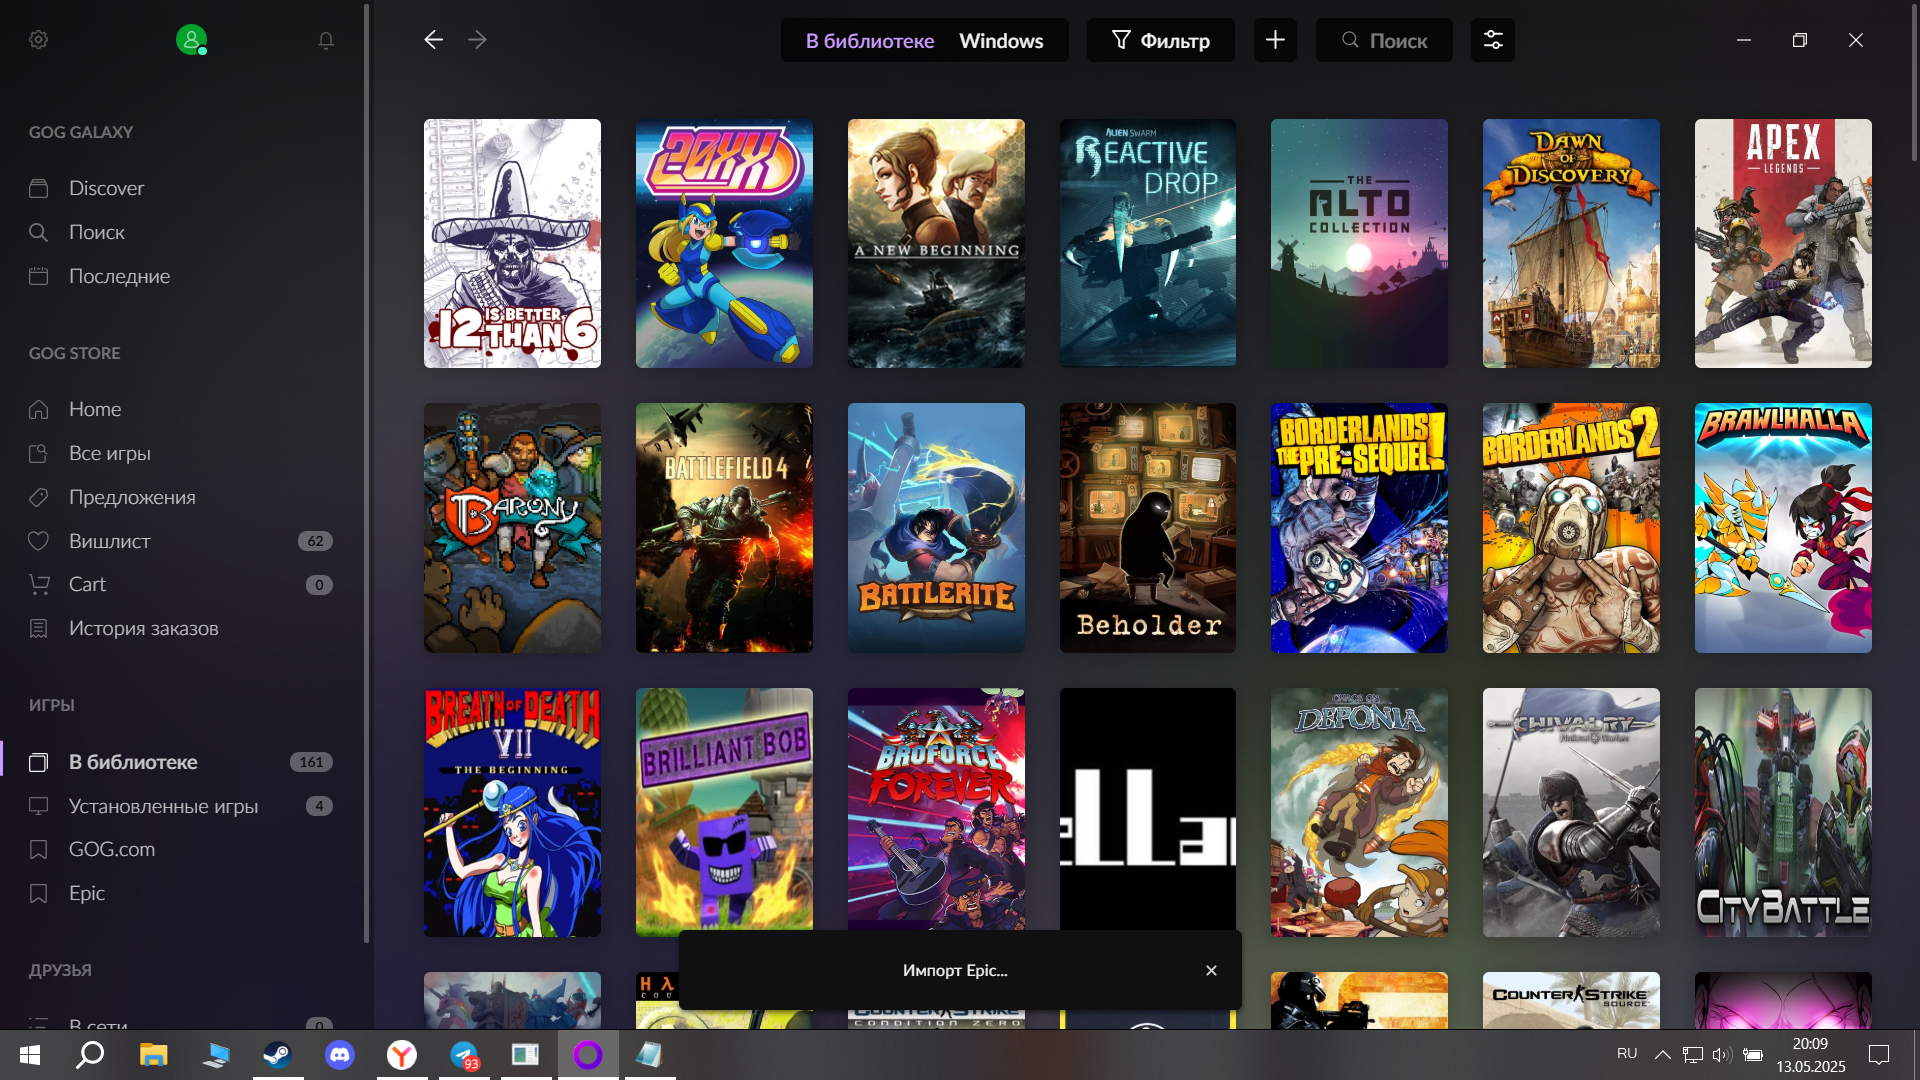Open the Фильтр filter button
Screen dimensions: 1920x1080
1161,40
